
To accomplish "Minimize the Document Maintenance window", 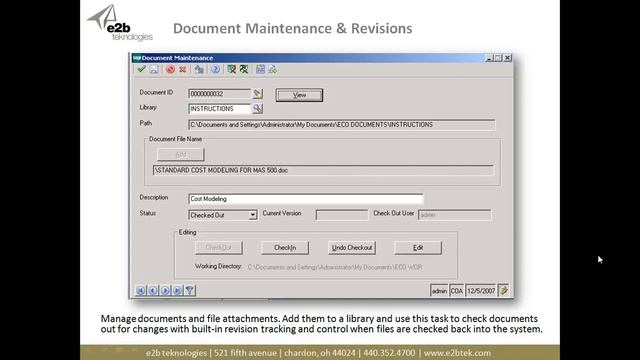I will [x=489, y=58].
